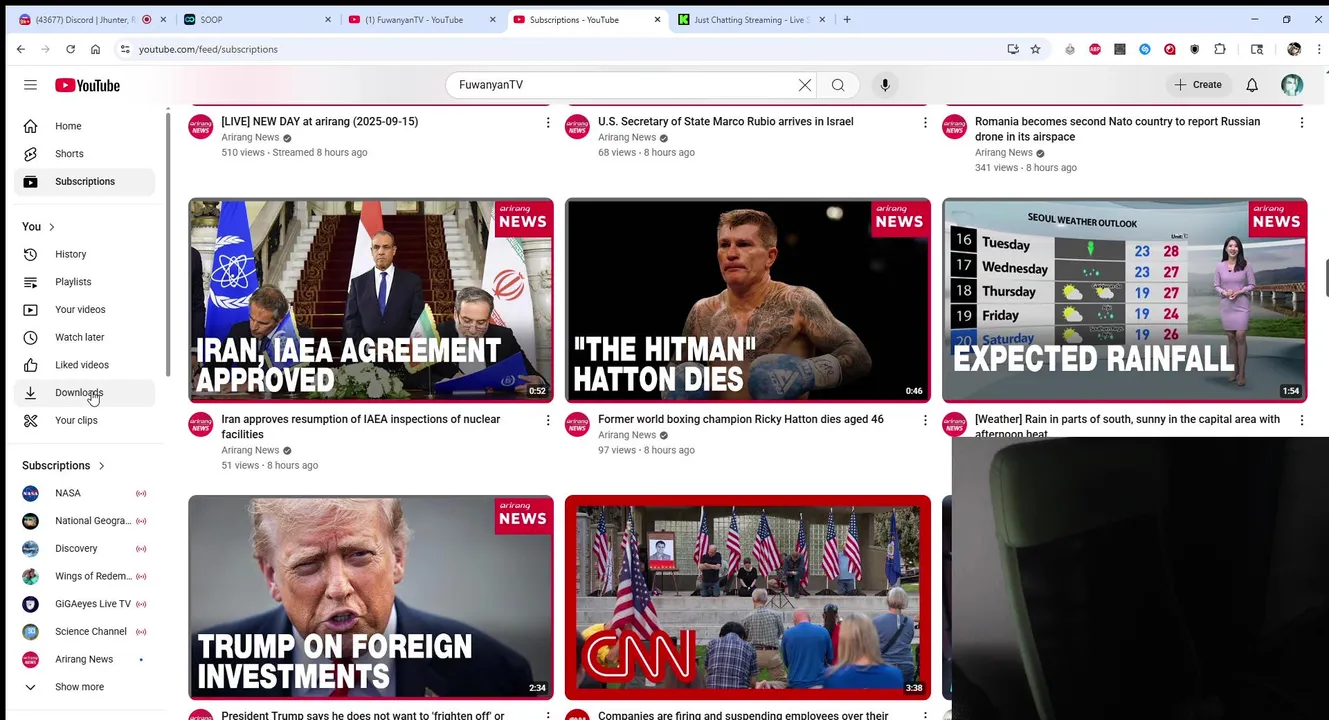Viewport: 1329px width, 720px height.
Task: Open the notifications bell
Action: tap(1252, 85)
